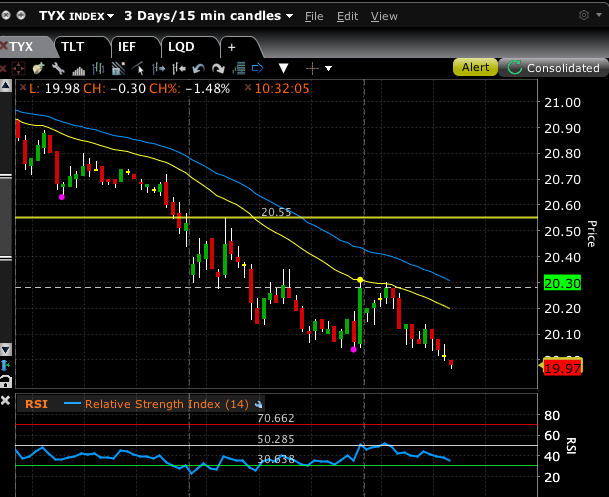Click the magenta marker dot near 20.63
Image resolution: width=609 pixels, height=497 pixels.
[x=62, y=197]
